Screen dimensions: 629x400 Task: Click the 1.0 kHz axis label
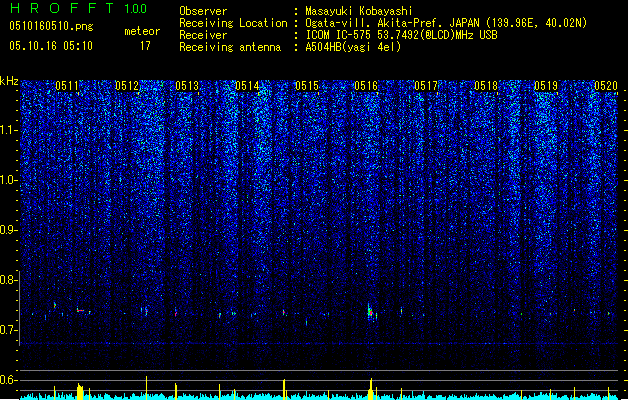(8, 180)
